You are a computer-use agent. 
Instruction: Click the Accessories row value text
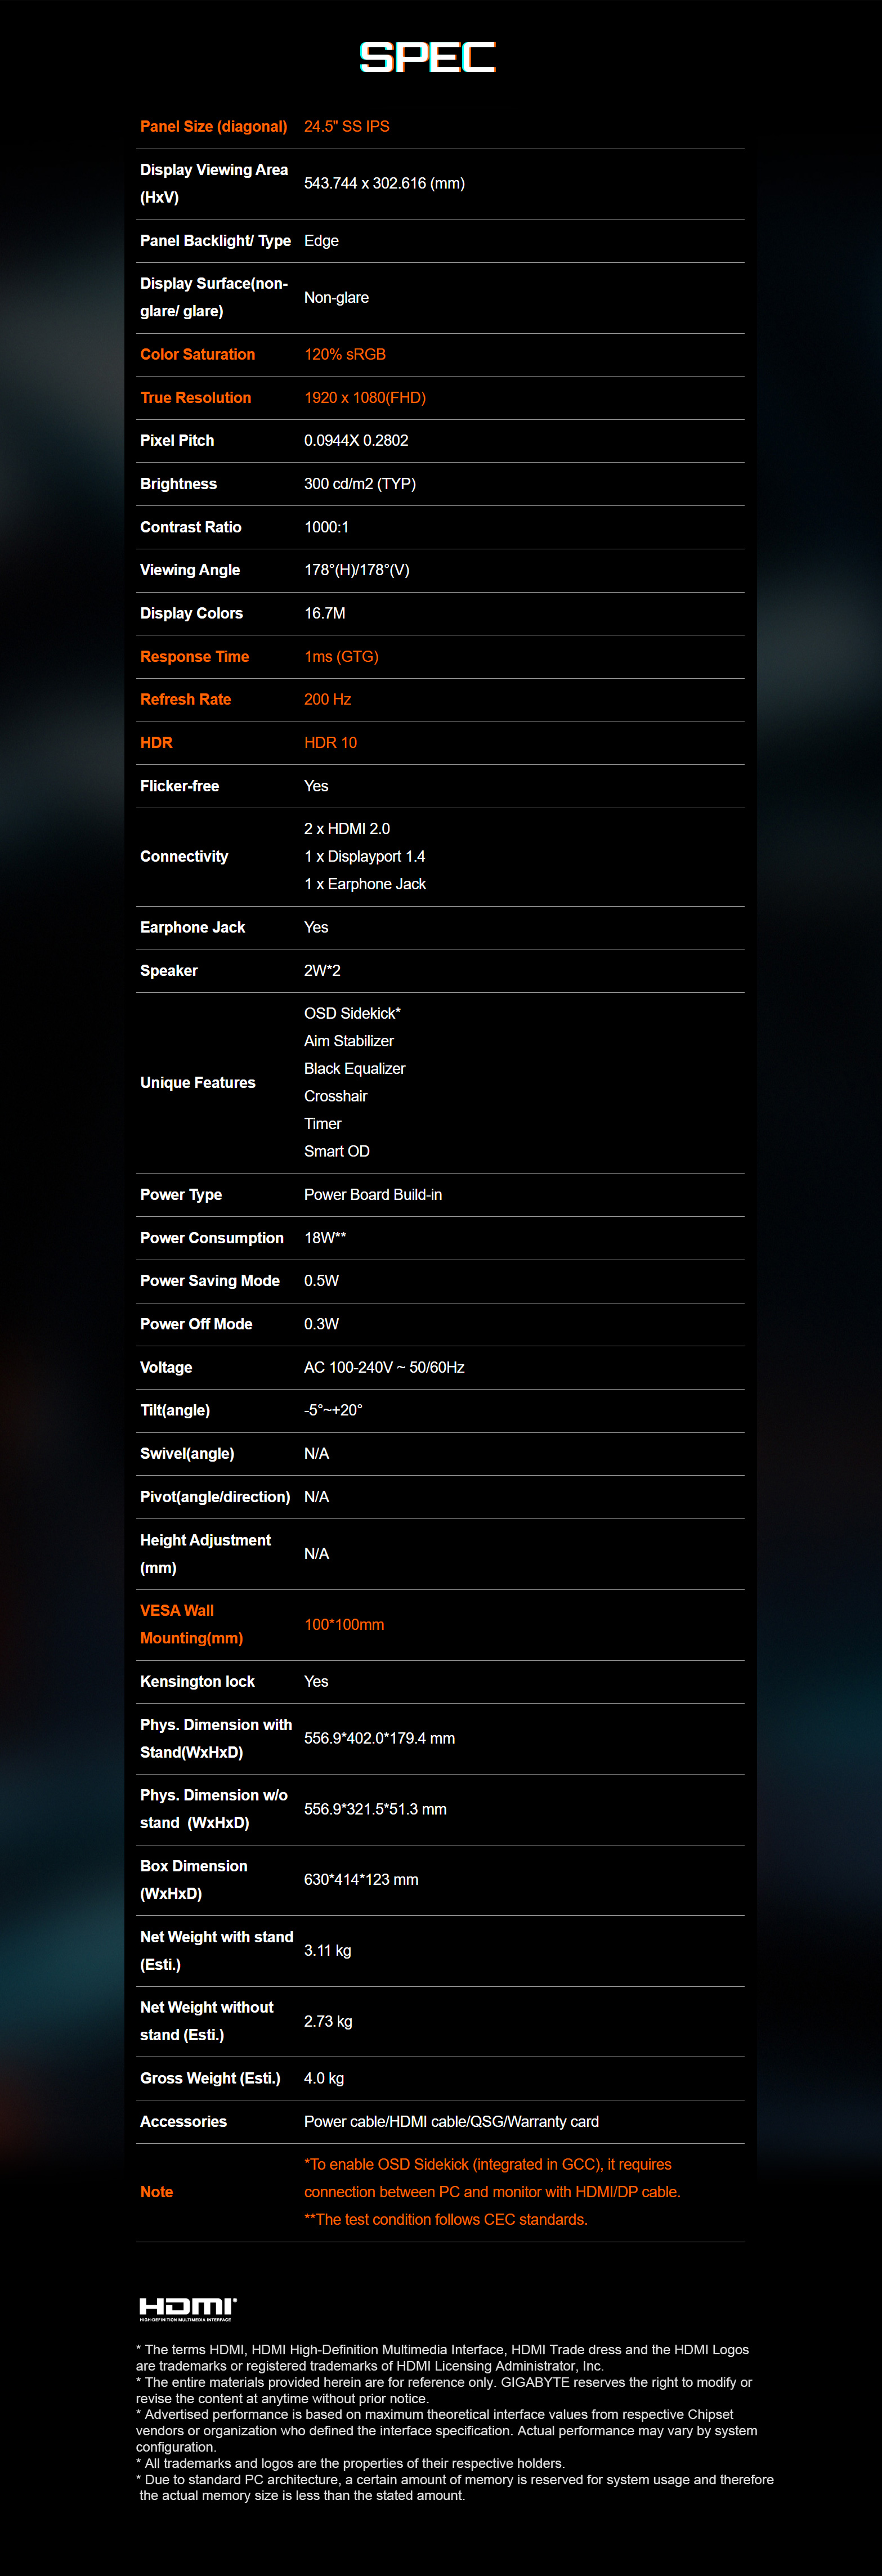451,2122
